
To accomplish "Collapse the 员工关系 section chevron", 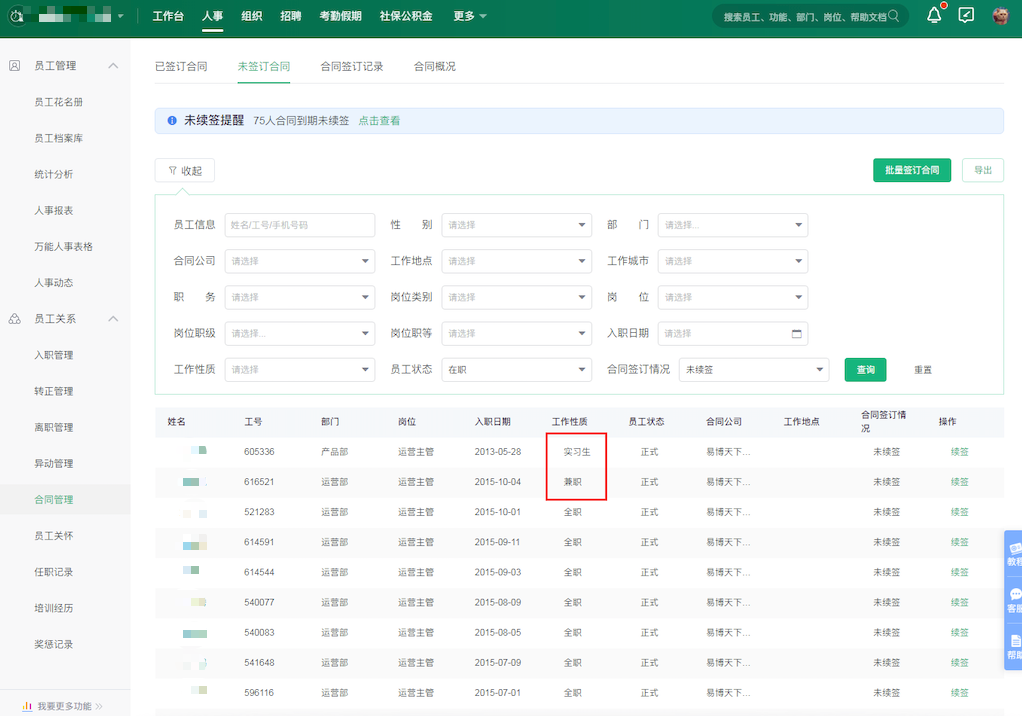I will click(113, 319).
